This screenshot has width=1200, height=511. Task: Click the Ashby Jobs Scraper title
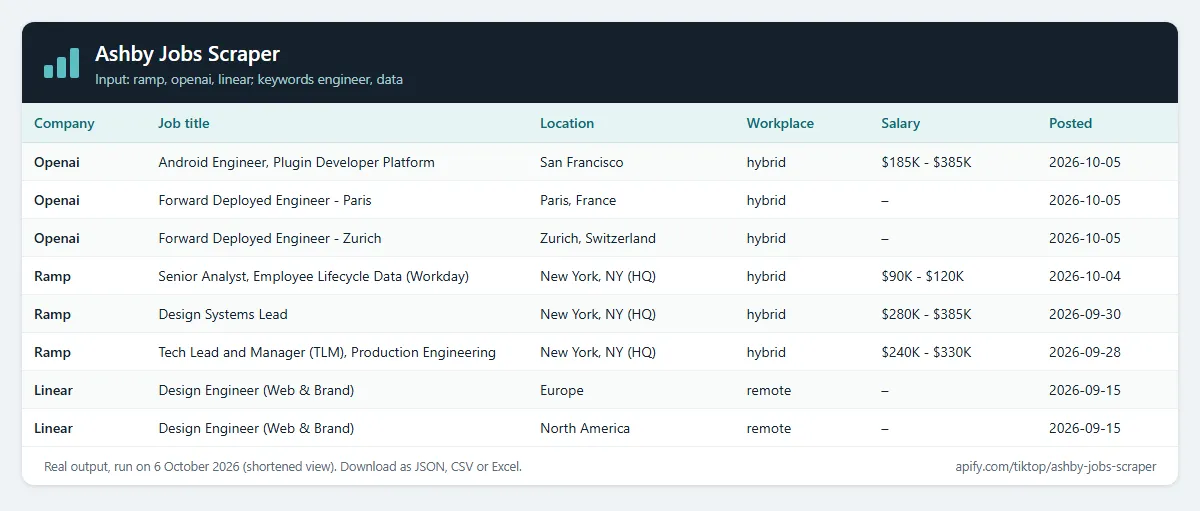[187, 54]
